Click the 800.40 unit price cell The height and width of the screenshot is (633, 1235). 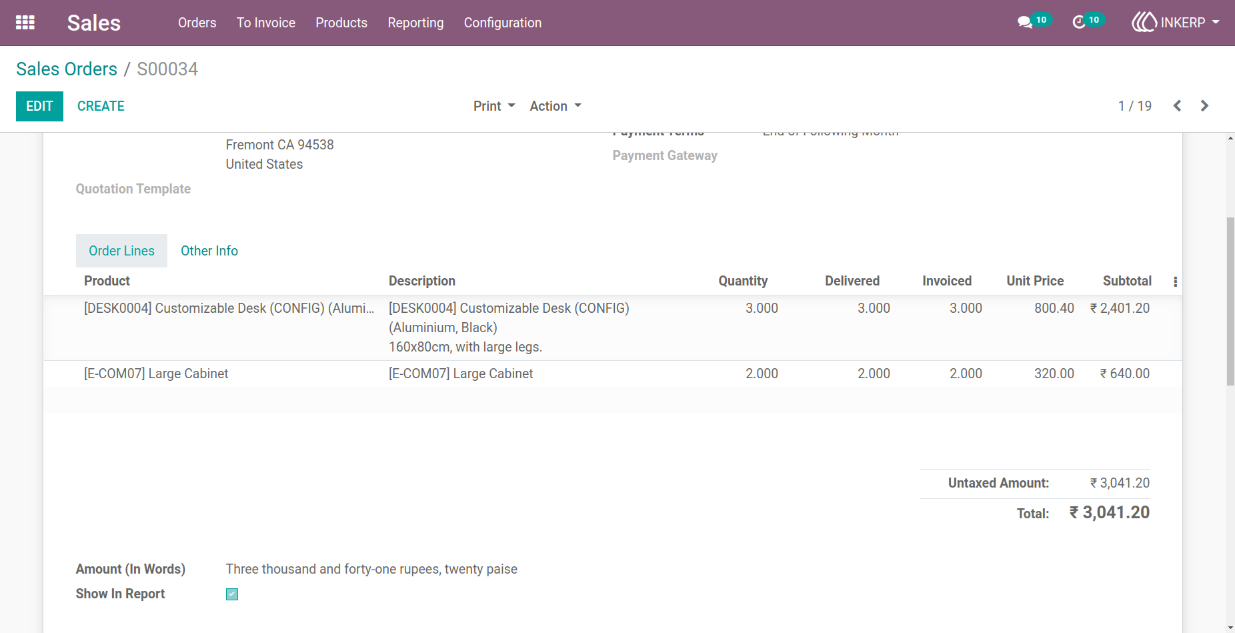point(1054,309)
